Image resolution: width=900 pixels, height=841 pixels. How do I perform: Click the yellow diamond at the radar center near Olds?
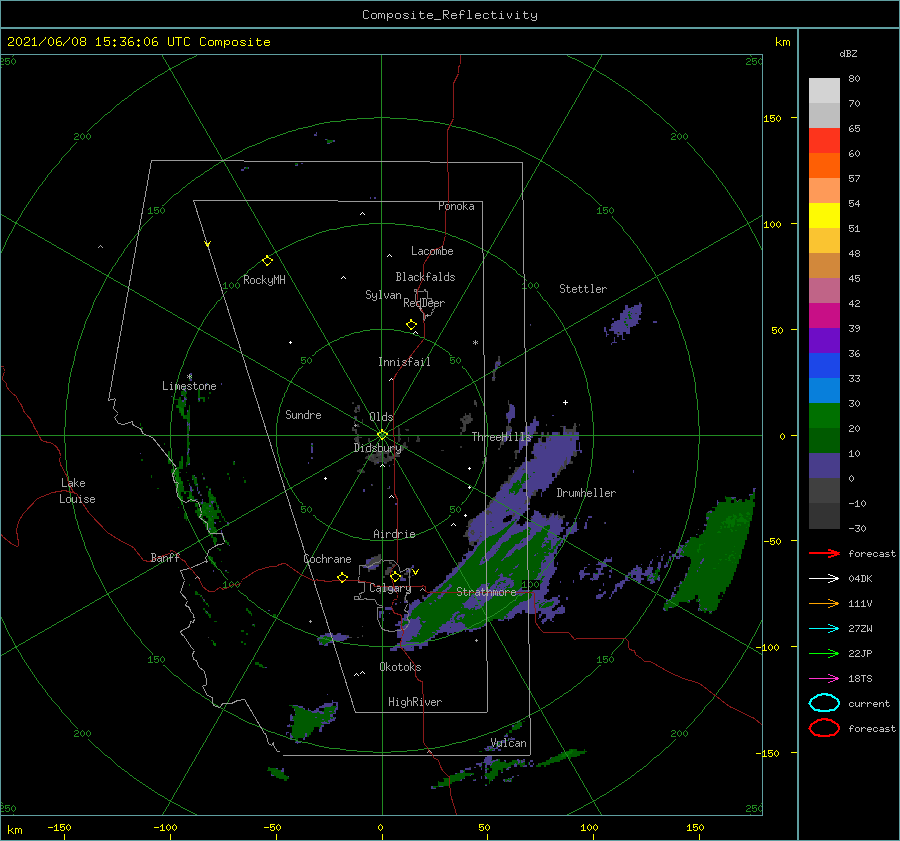click(x=382, y=435)
